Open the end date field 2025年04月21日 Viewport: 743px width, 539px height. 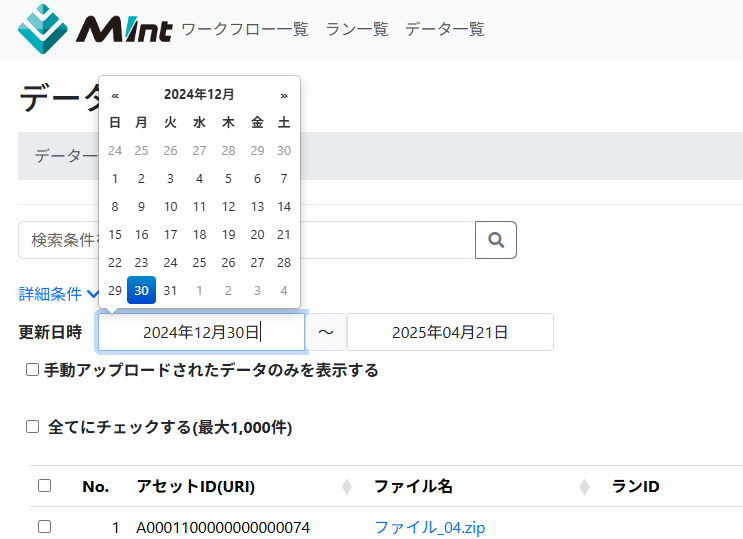450,332
